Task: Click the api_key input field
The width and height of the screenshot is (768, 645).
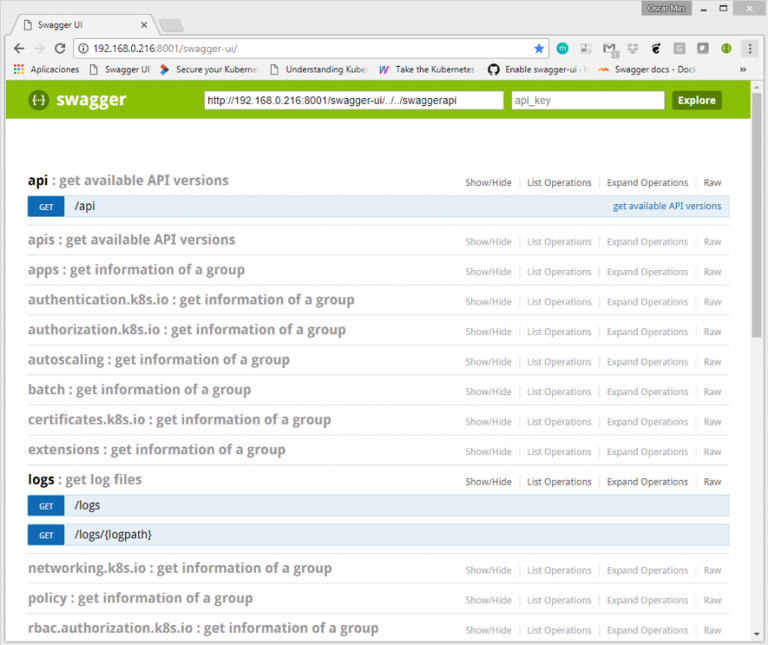Action: coord(588,100)
